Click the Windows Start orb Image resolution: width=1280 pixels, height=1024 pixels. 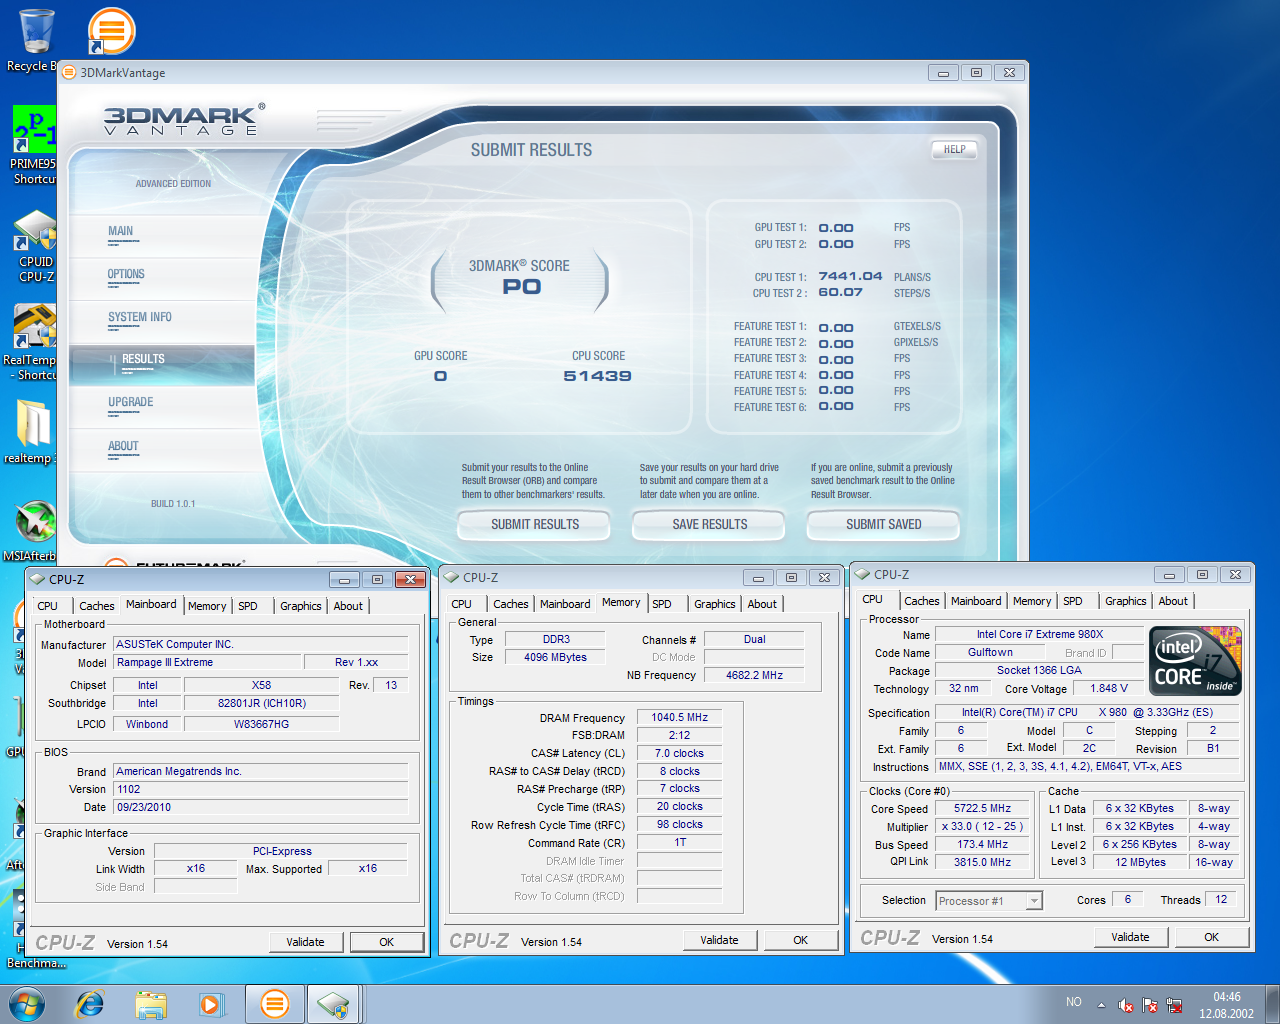click(27, 1003)
